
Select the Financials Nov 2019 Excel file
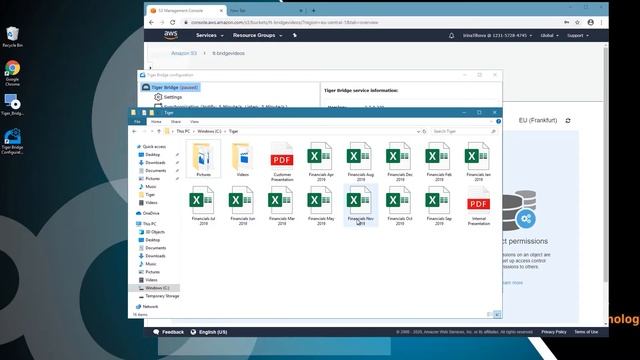360,205
